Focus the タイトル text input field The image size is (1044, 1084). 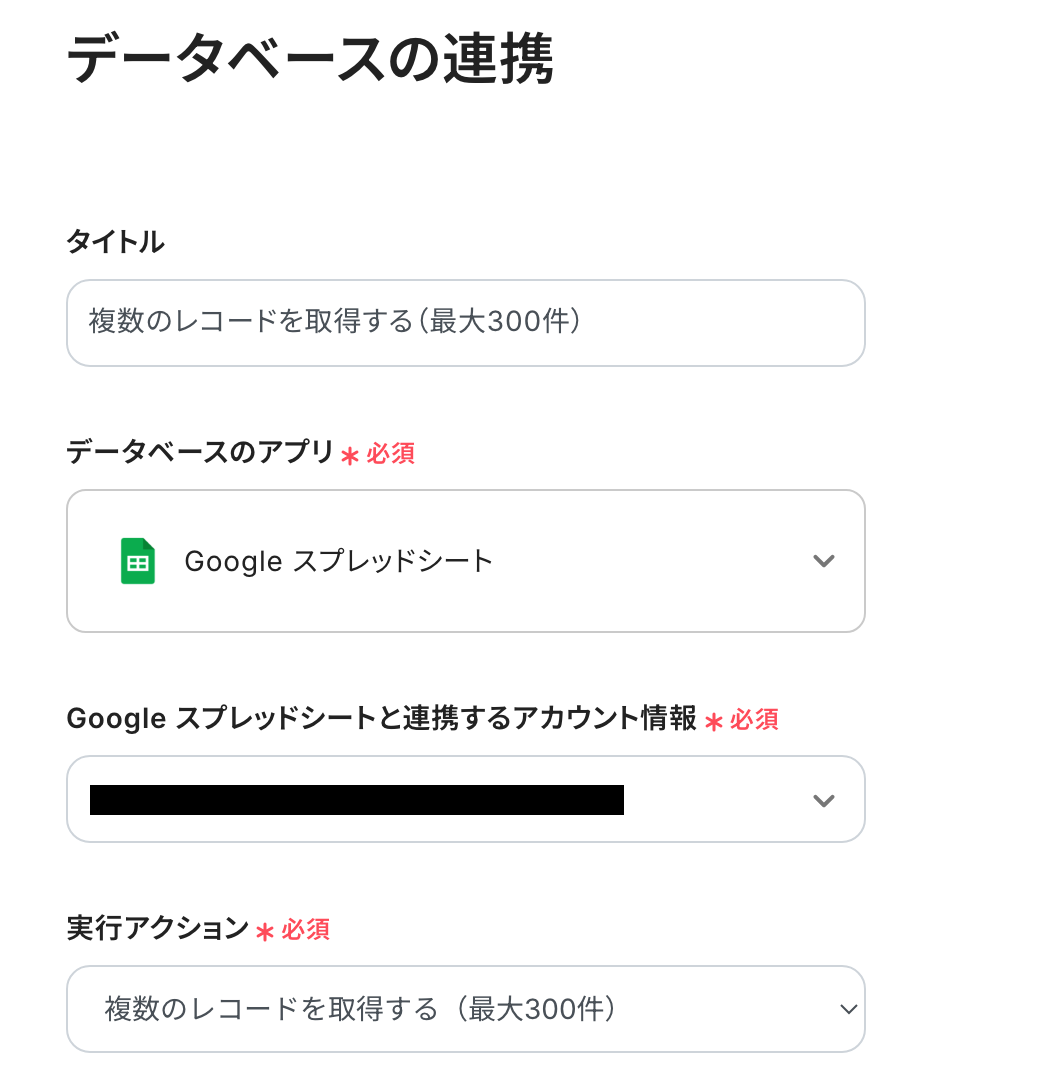click(465, 322)
